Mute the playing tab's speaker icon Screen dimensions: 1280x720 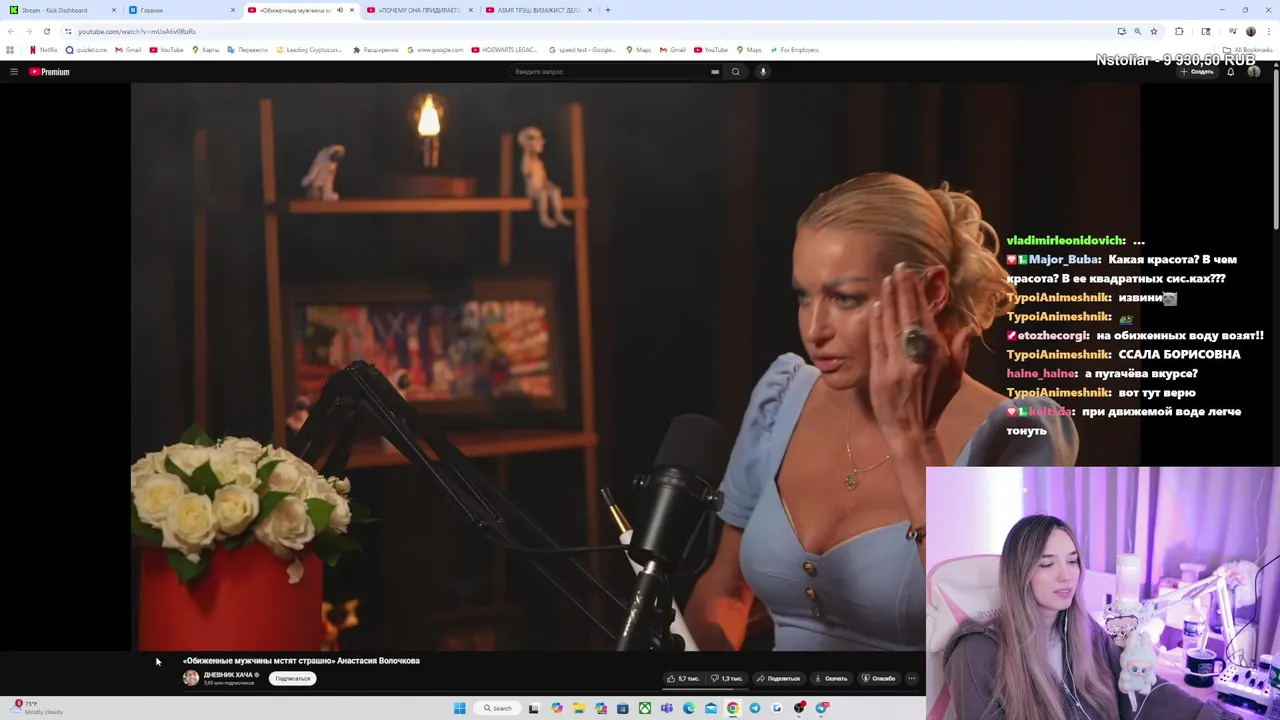(x=340, y=10)
